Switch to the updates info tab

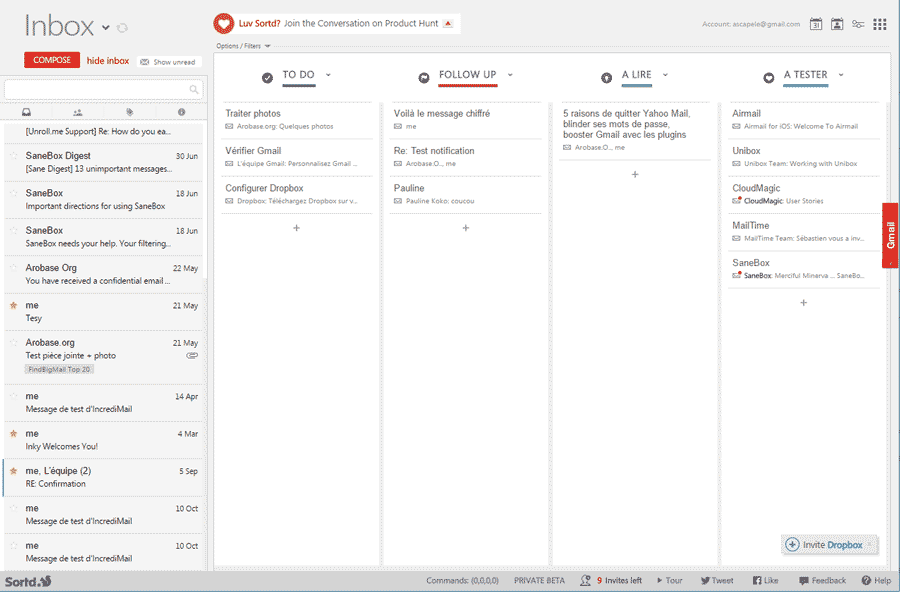point(181,112)
